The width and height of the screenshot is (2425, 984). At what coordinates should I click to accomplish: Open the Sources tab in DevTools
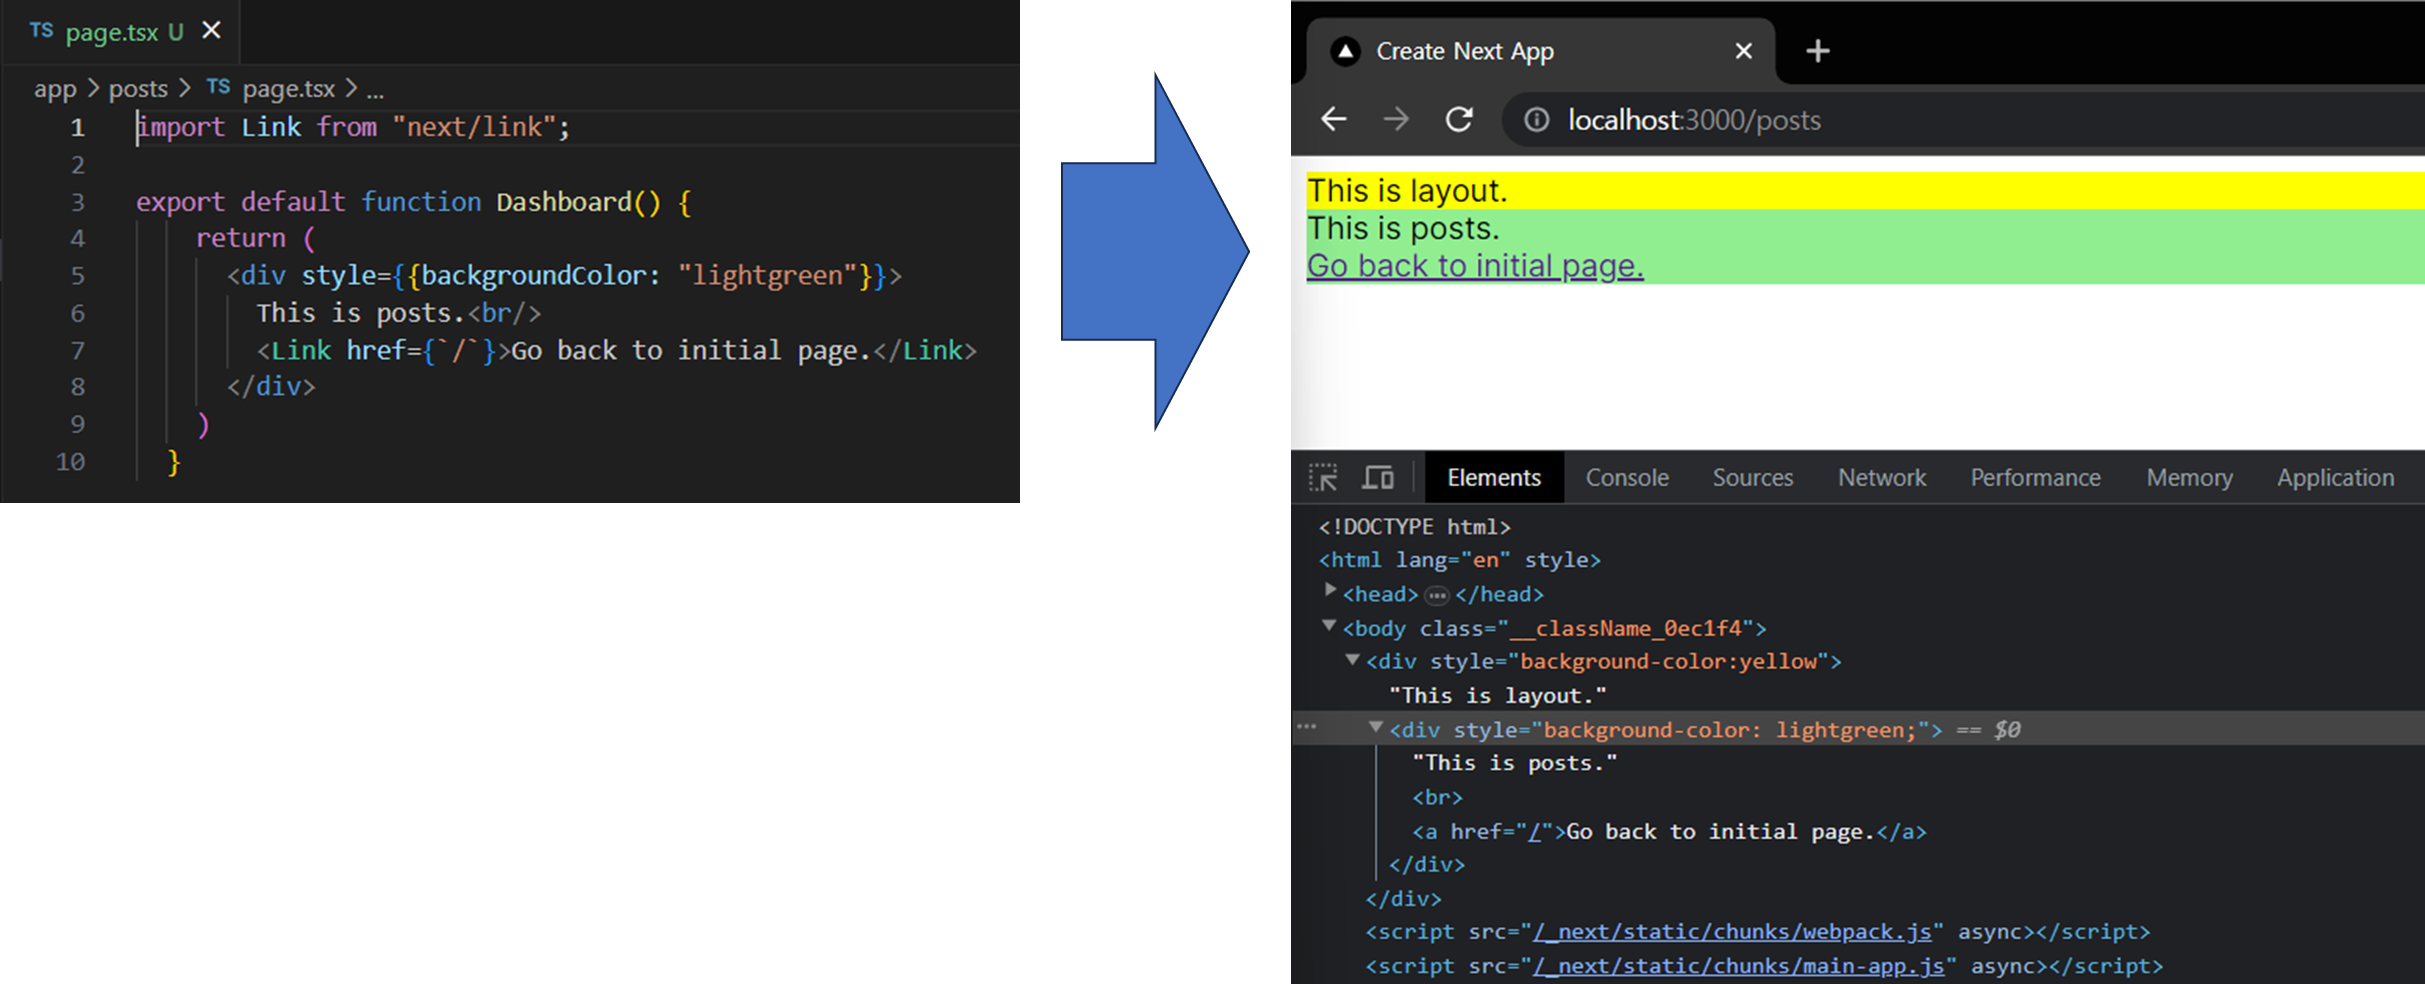click(1753, 478)
